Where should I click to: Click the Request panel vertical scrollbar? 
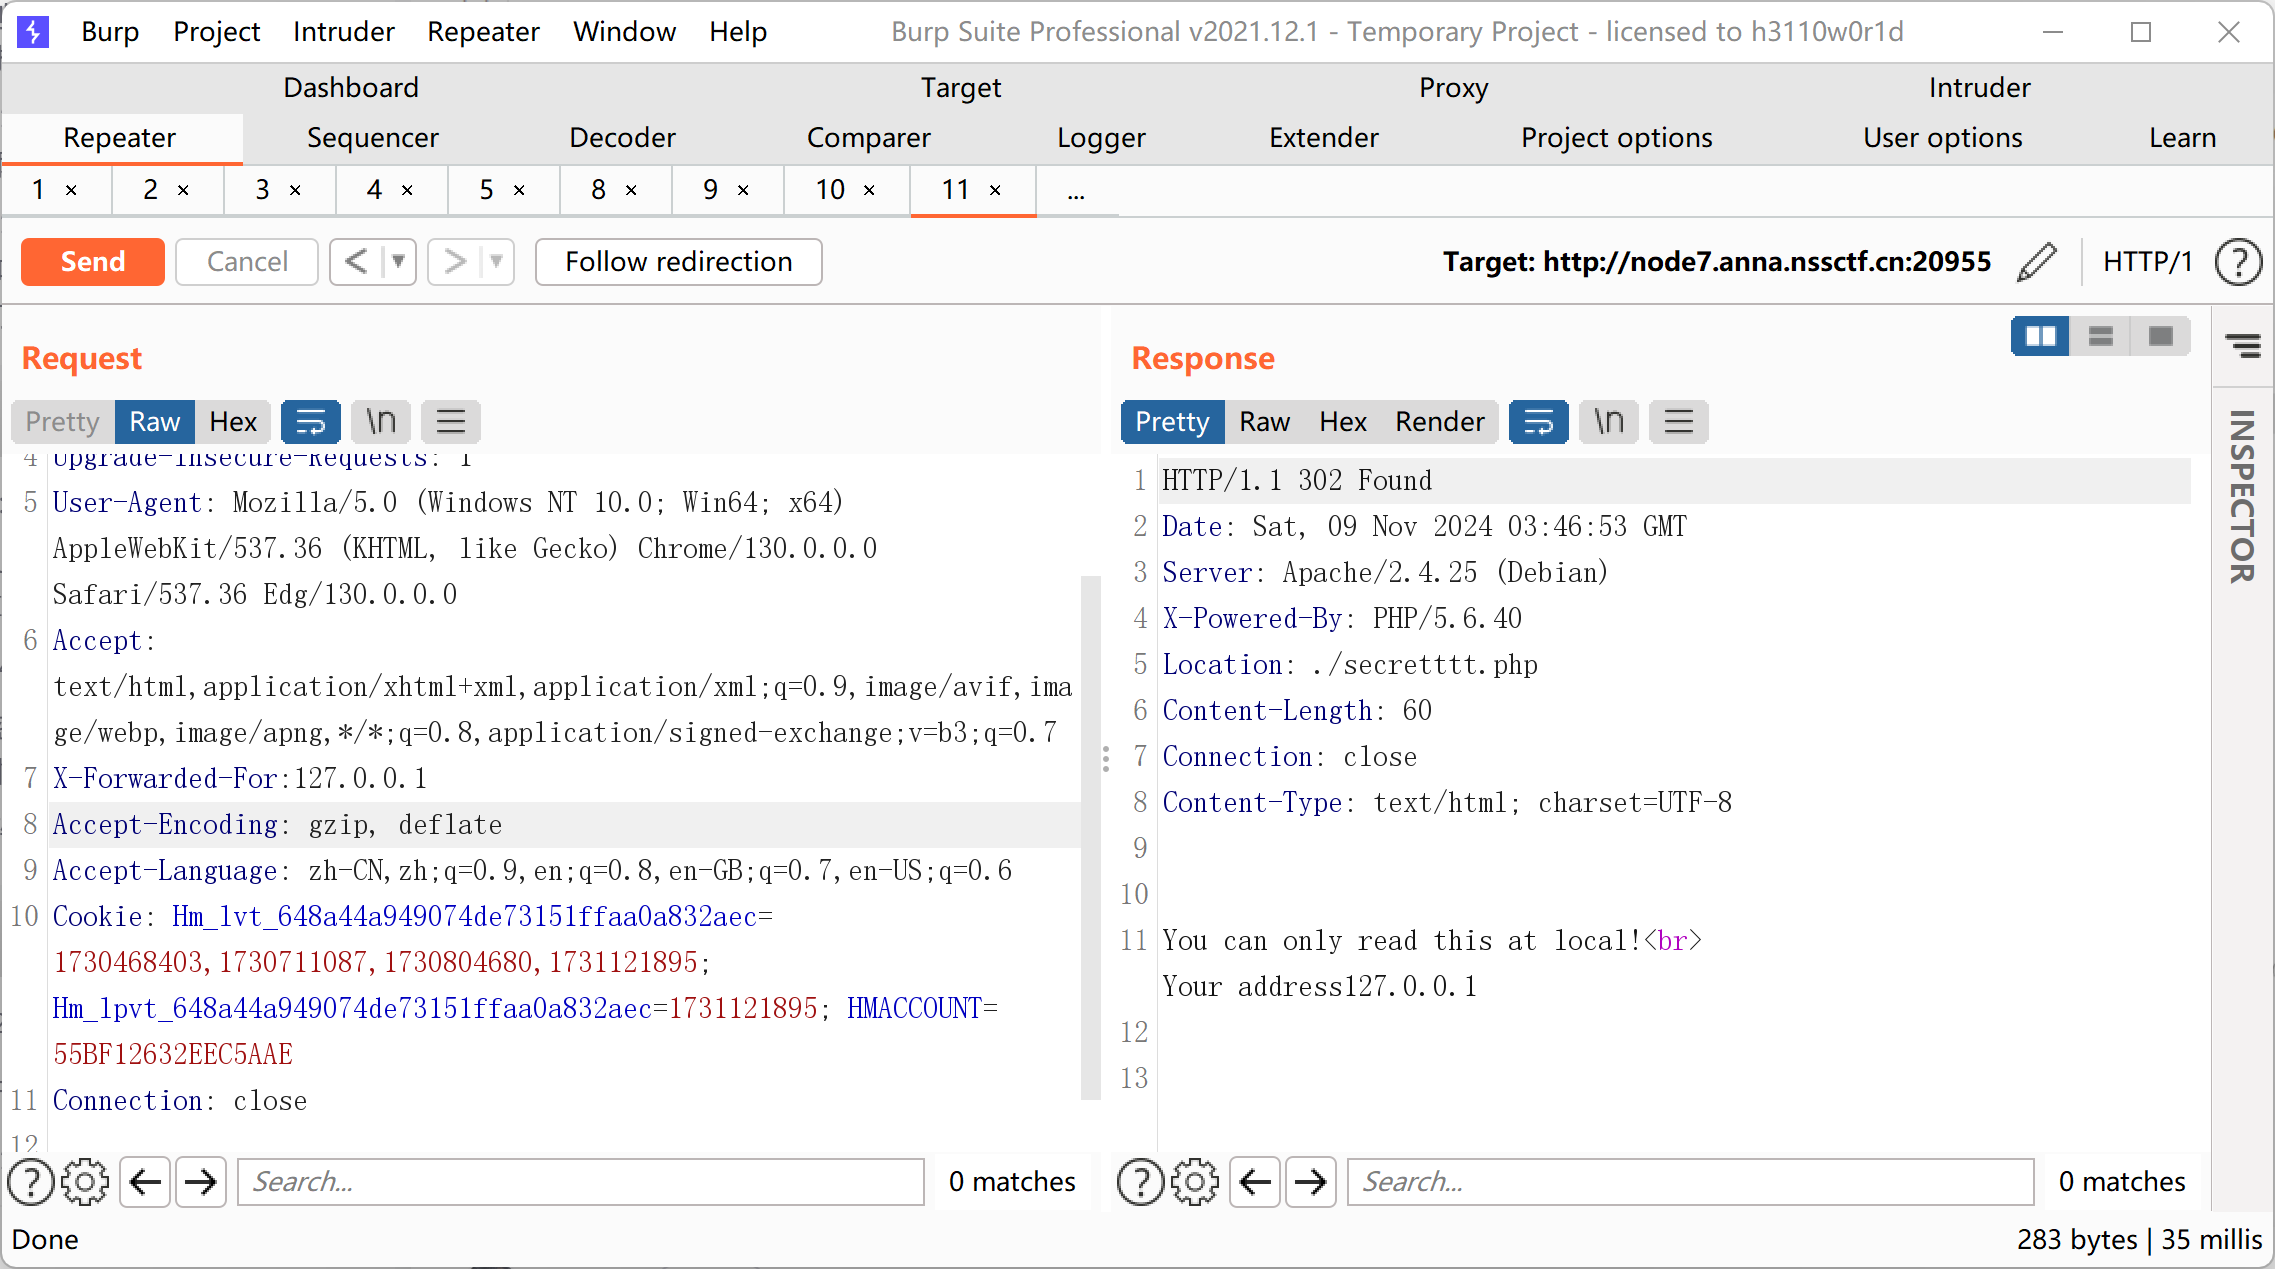[x=1091, y=838]
